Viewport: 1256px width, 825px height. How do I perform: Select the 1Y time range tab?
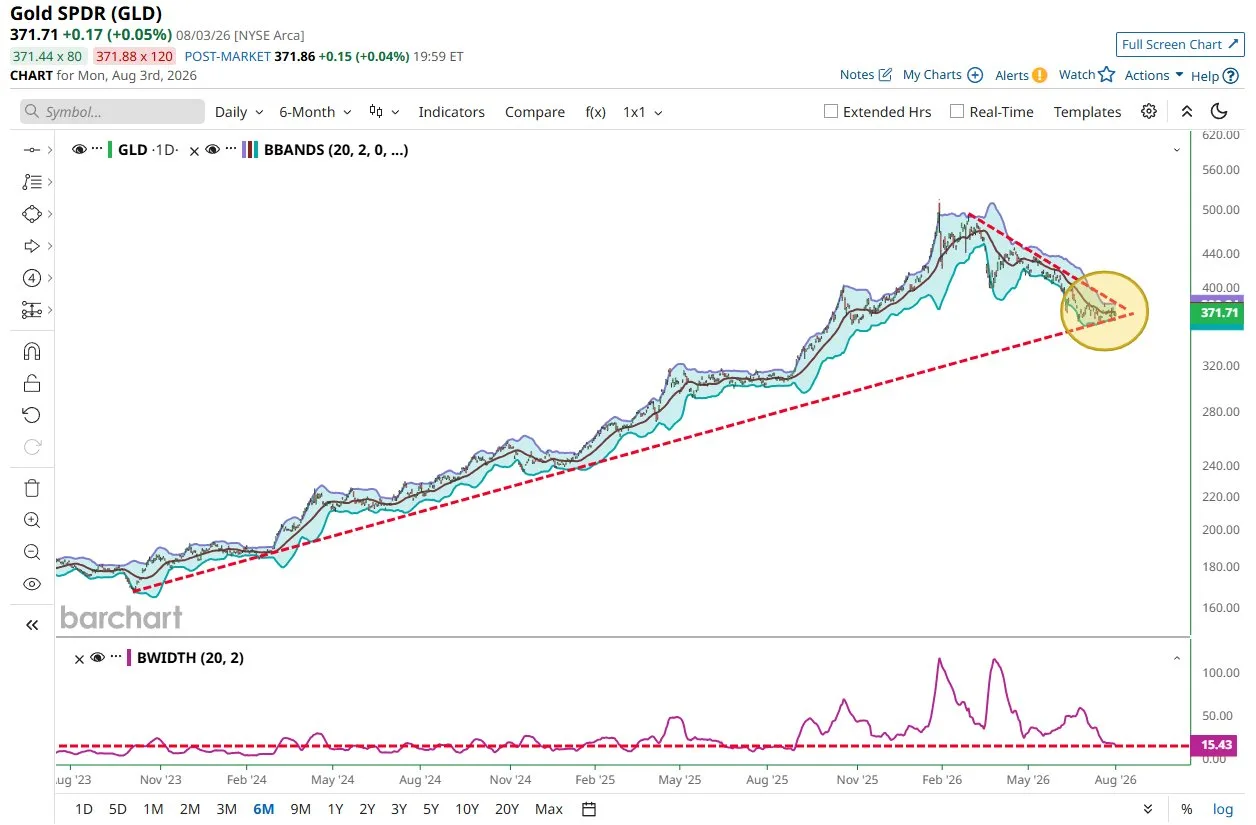point(335,809)
